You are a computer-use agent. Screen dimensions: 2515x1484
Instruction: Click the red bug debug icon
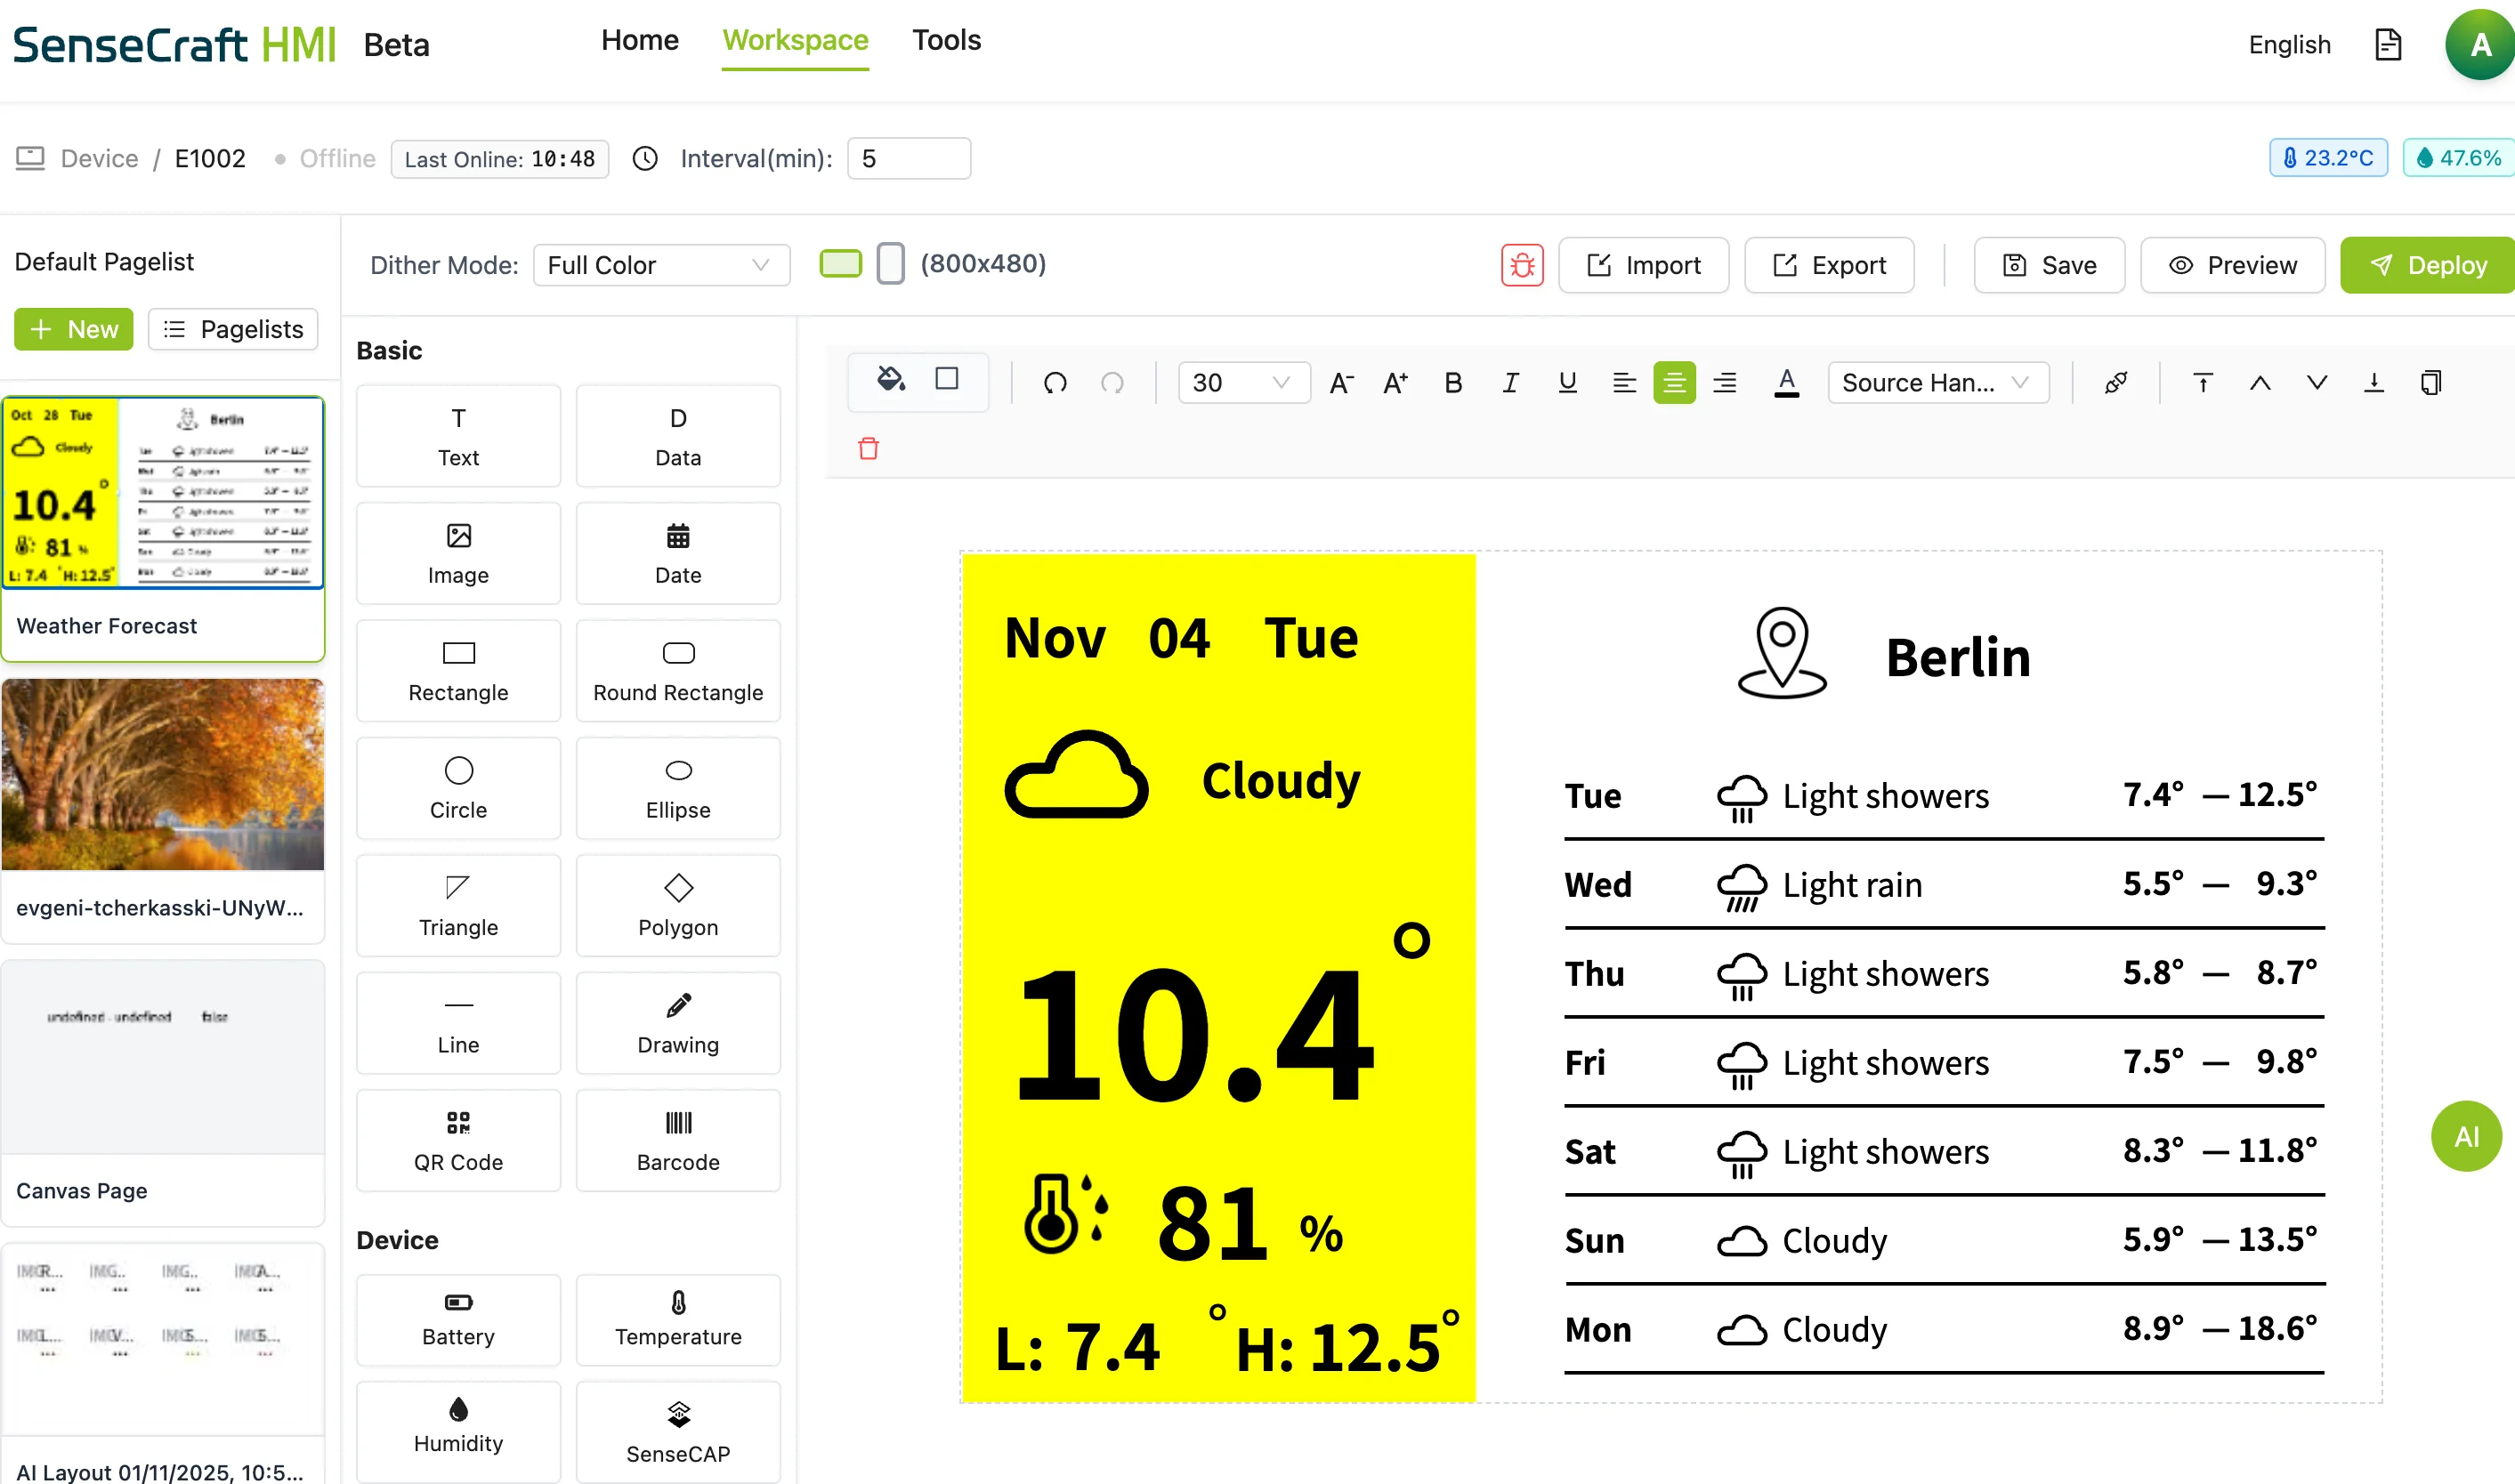pos(1521,265)
